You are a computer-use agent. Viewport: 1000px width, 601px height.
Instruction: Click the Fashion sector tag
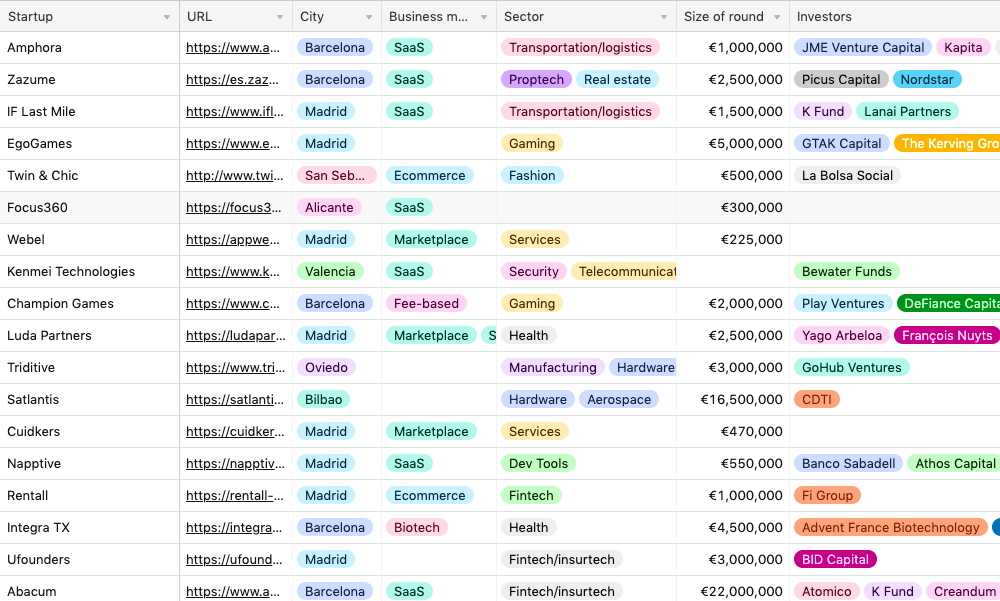click(532, 175)
